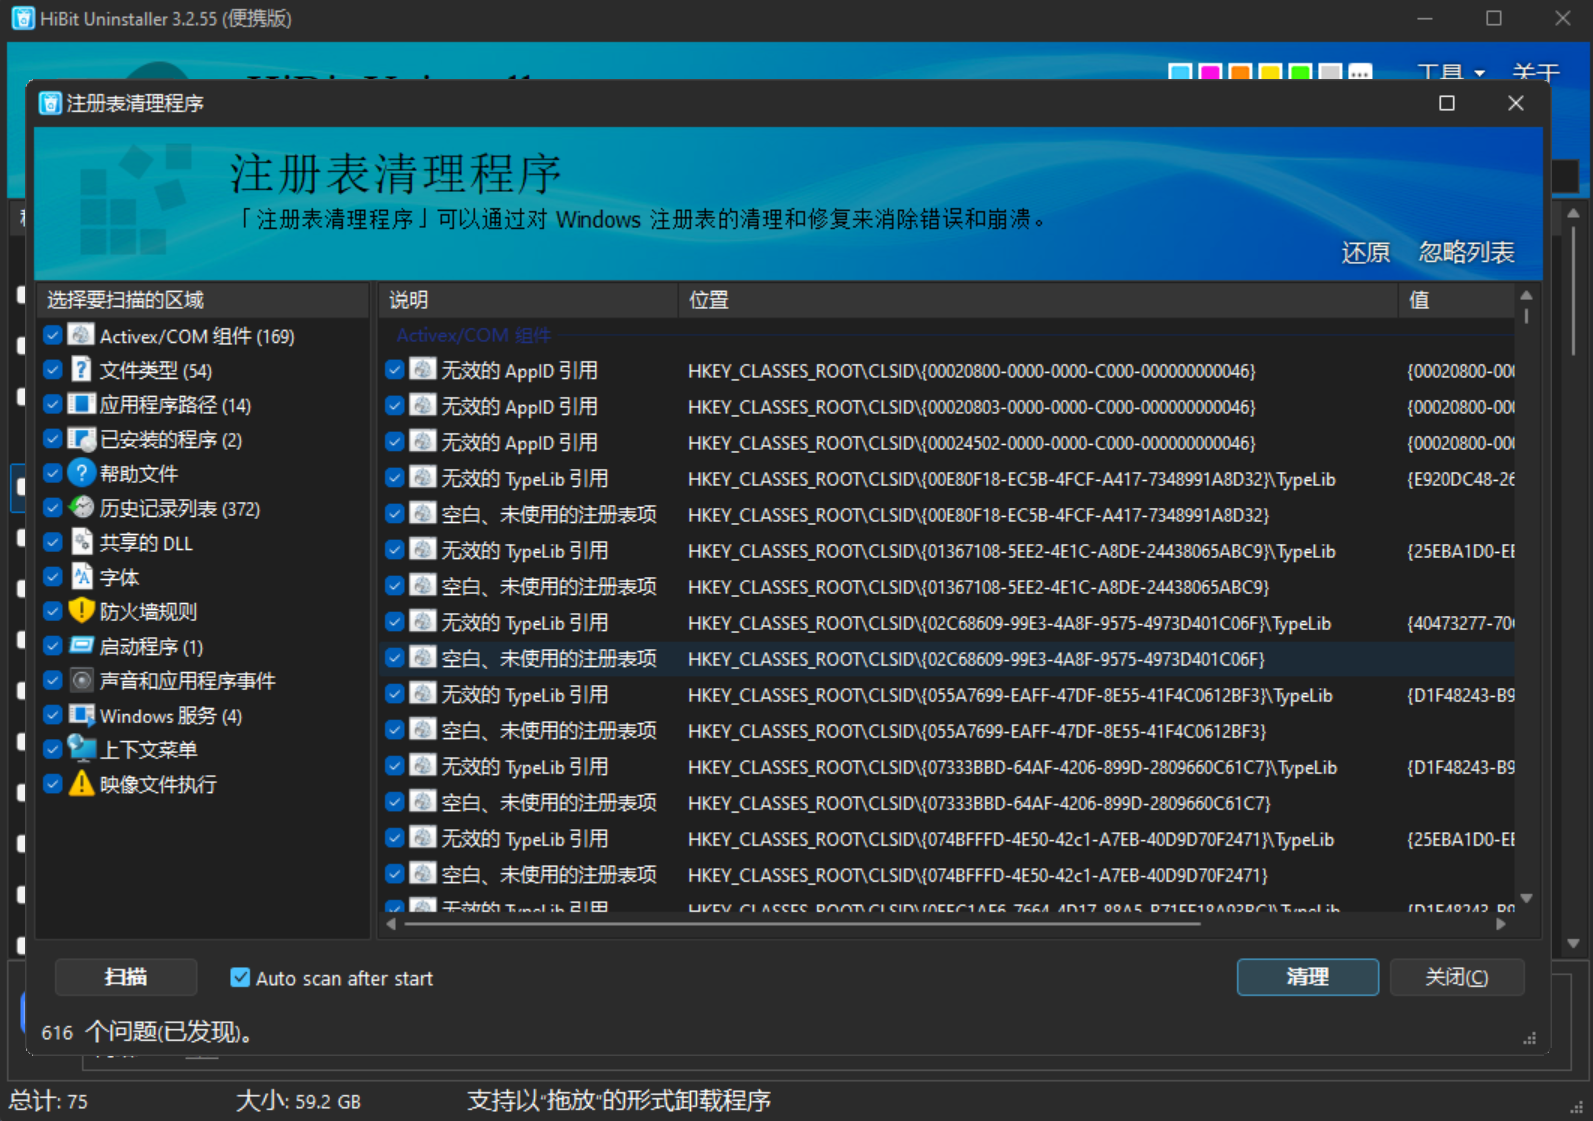This screenshot has width=1593, height=1121.
Task: Click the main window scrollbar down arrow
Action: [x=1573, y=943]
